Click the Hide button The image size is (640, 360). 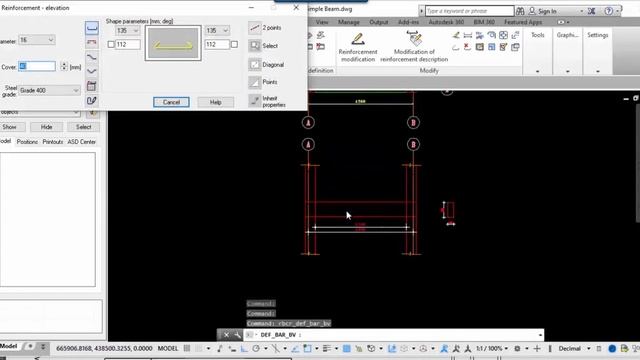click(x=47, y=127)
